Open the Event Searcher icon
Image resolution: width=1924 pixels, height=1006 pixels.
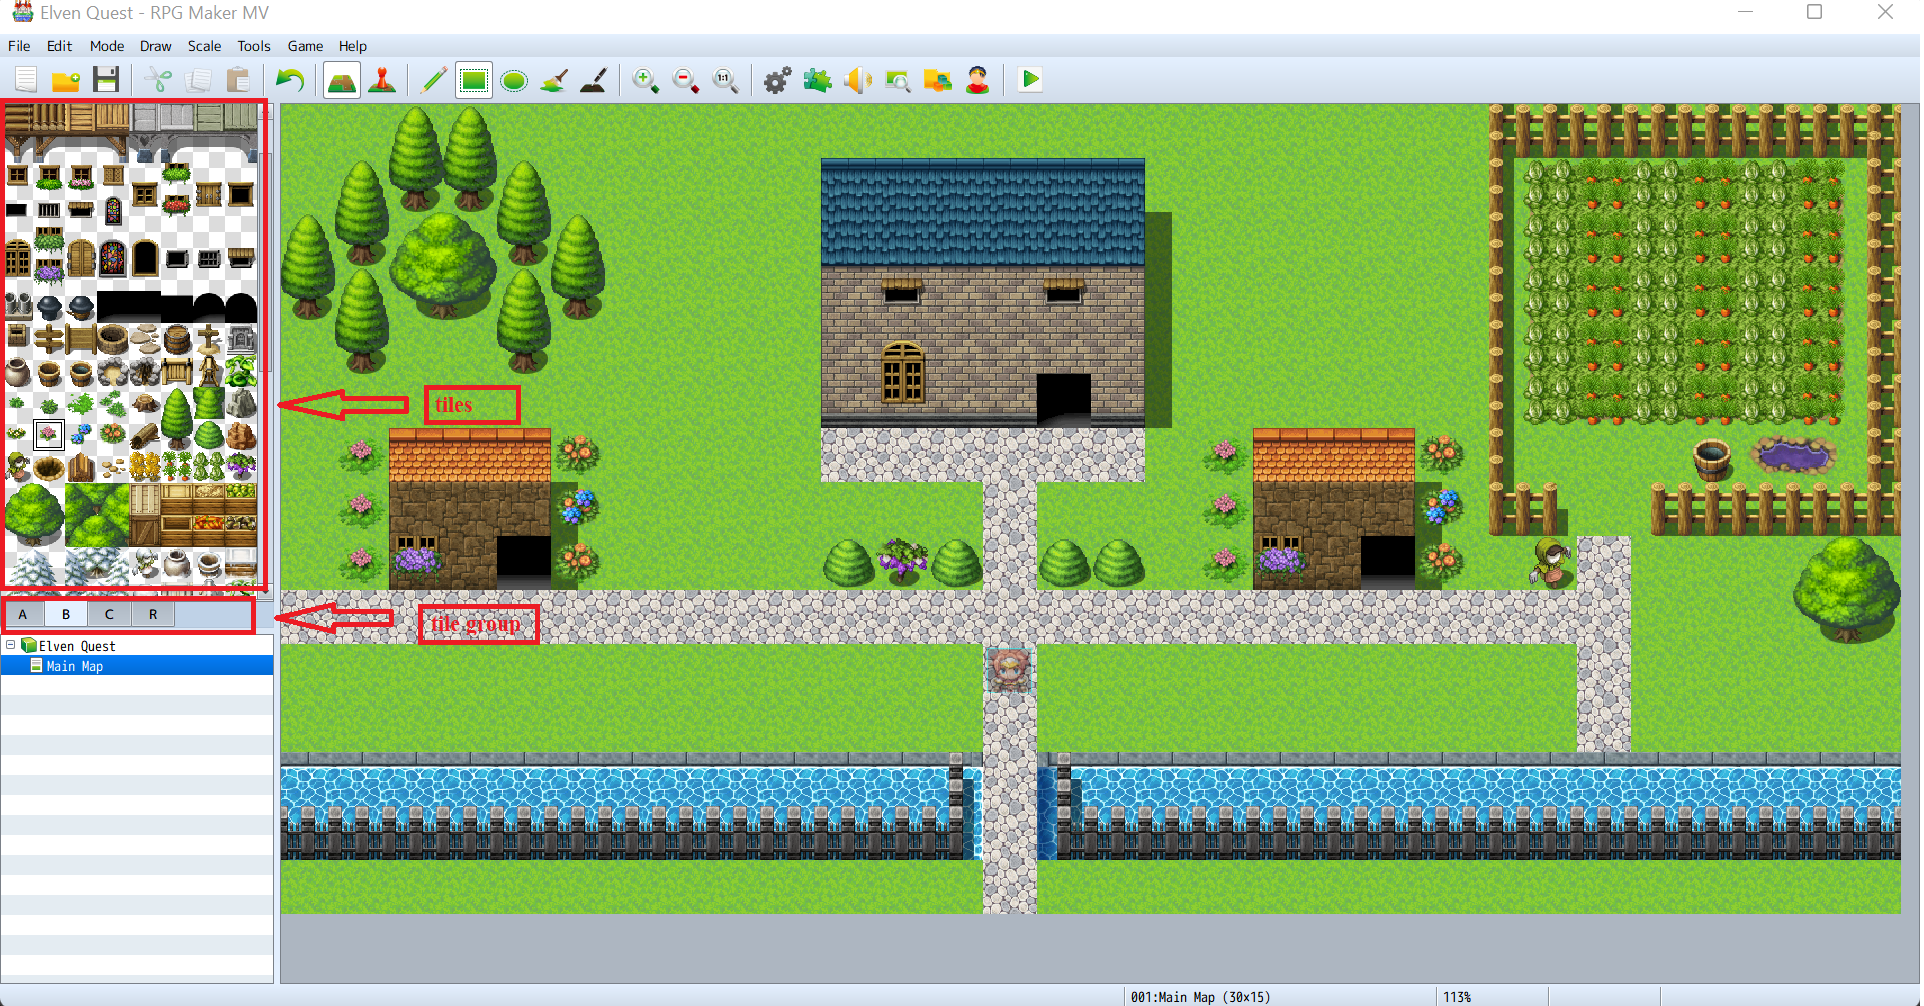pos(897,80)
